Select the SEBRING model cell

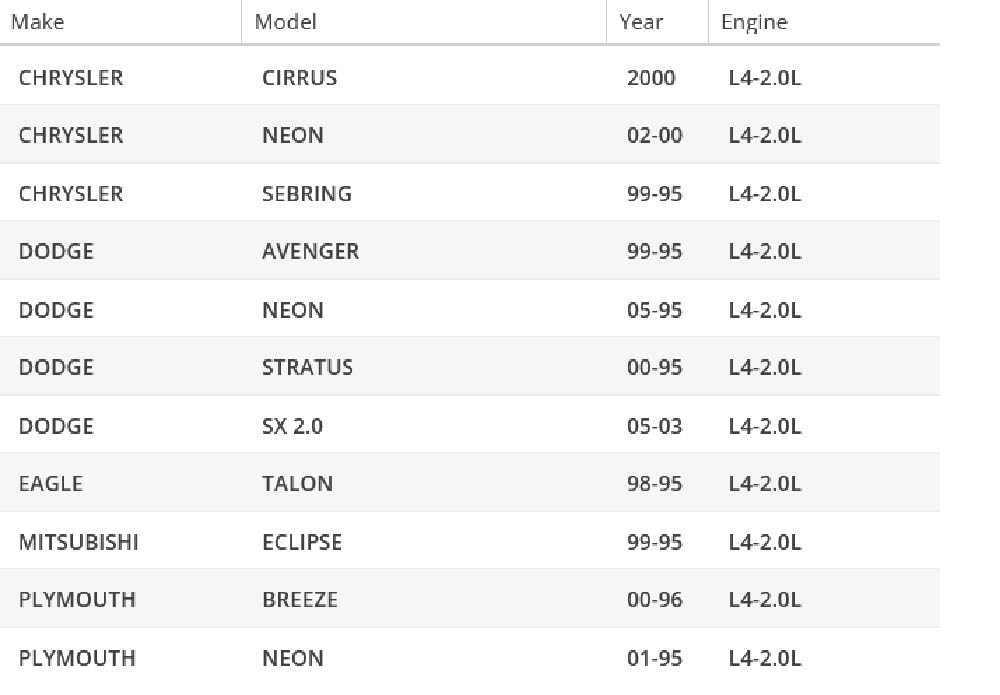(307, 193)
